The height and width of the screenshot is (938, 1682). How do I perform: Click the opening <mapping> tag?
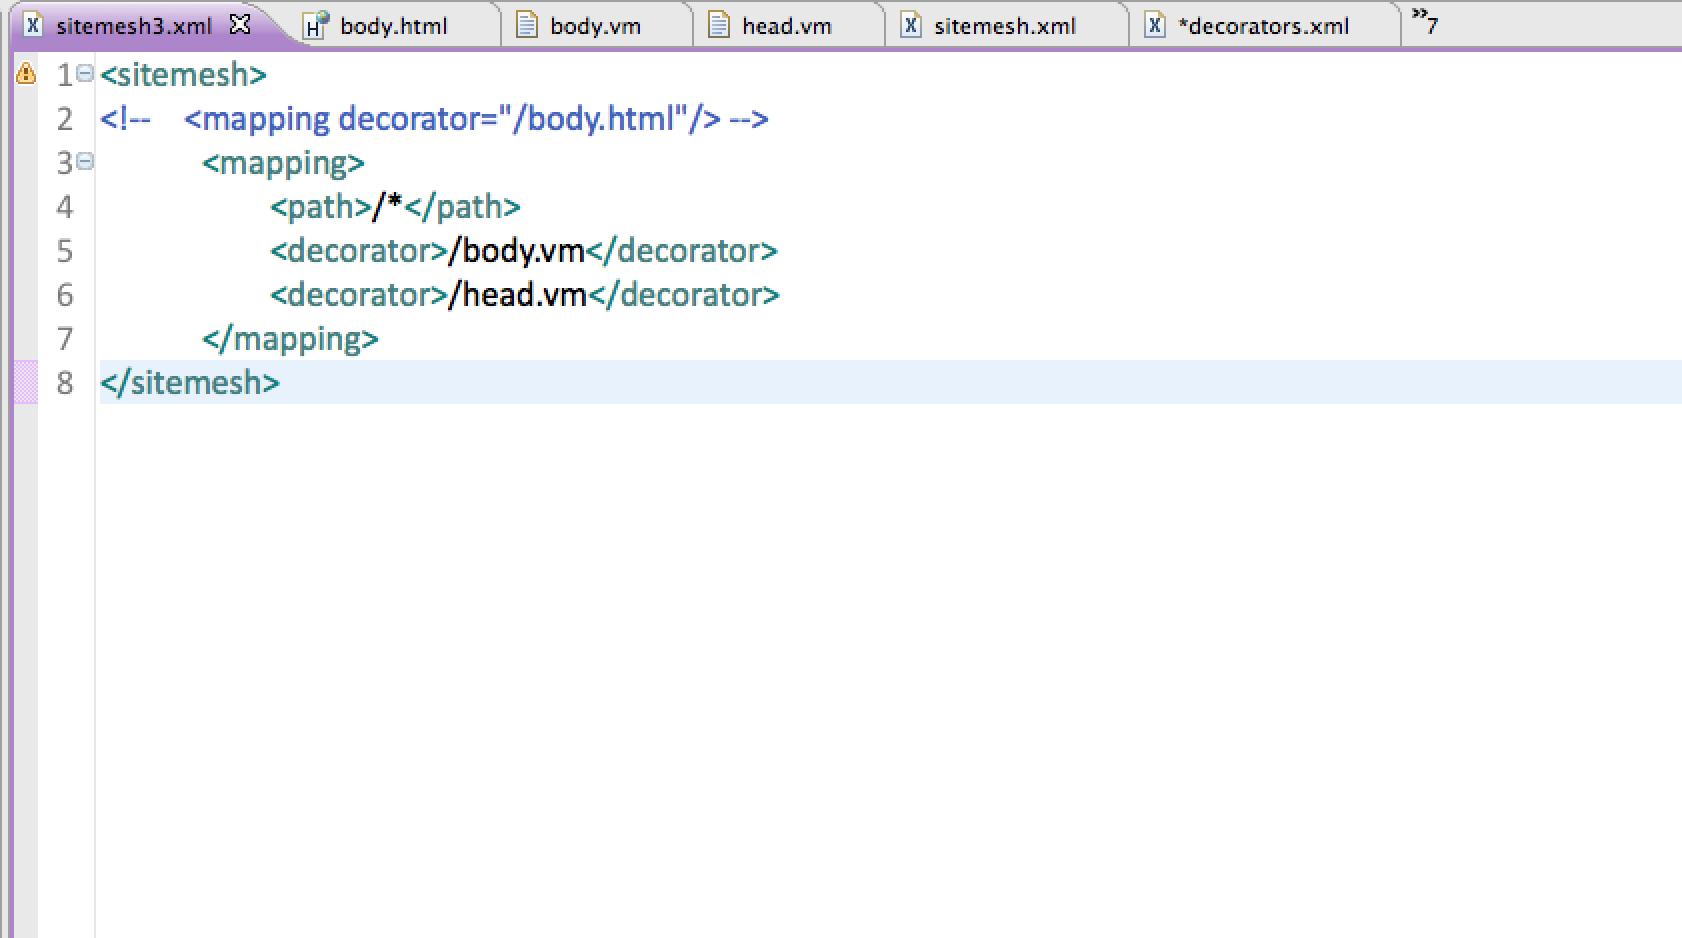283,163
